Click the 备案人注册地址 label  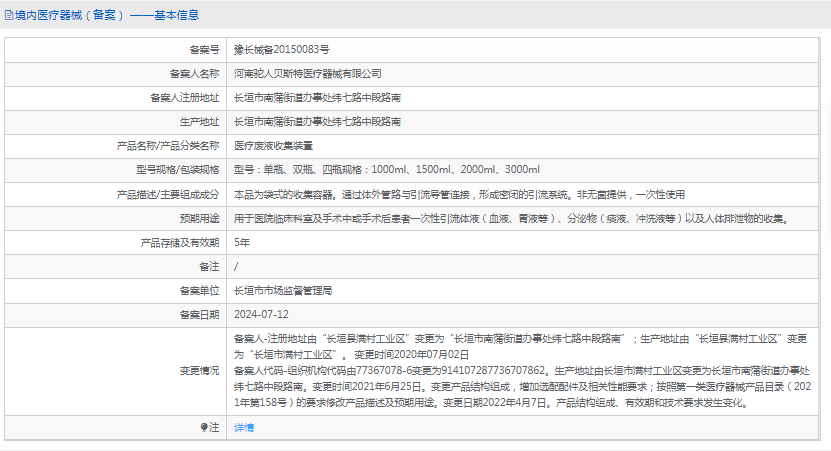[185, 98]
